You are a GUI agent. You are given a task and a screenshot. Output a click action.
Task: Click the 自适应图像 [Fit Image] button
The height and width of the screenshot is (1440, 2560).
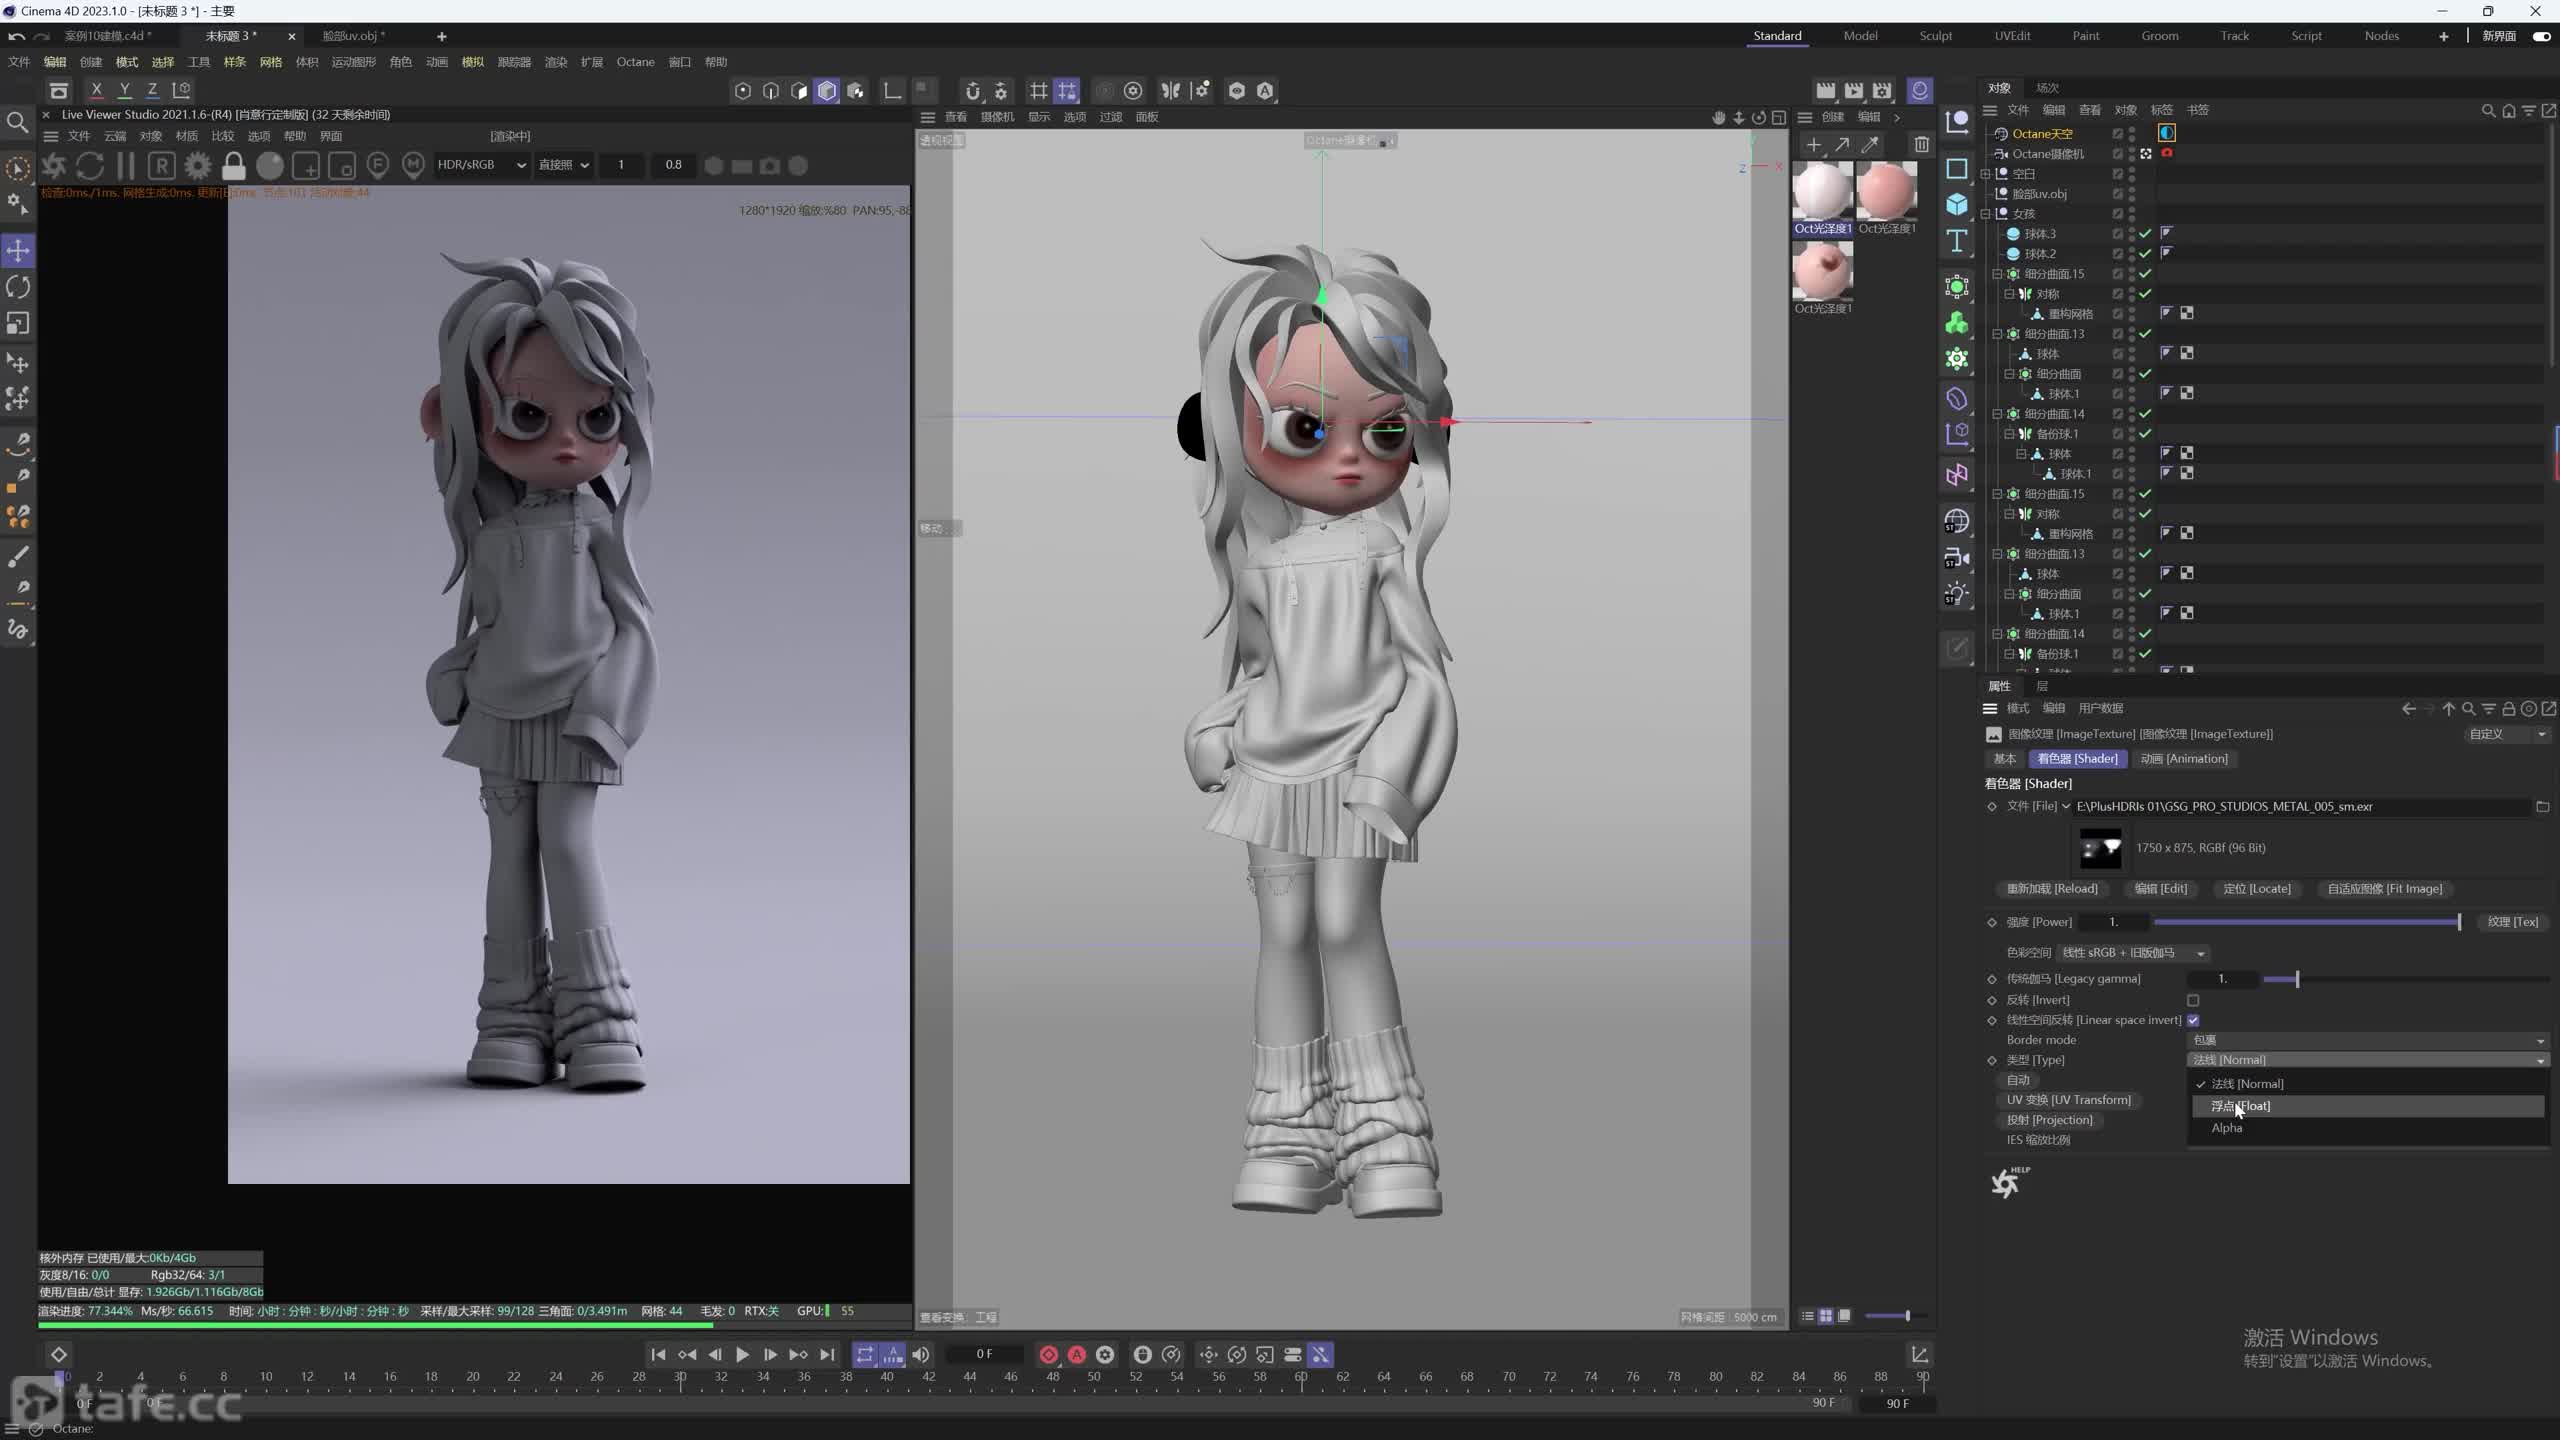2385,889
